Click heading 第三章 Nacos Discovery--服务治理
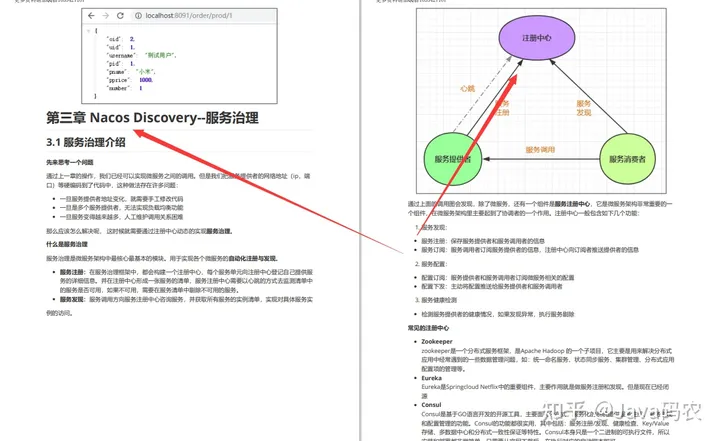720x441 pixels. 152,118
